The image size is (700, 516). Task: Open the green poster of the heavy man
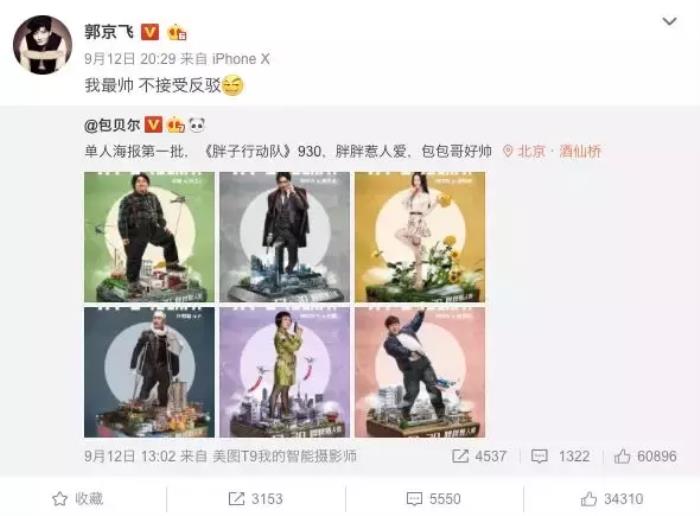pos(149,237)
